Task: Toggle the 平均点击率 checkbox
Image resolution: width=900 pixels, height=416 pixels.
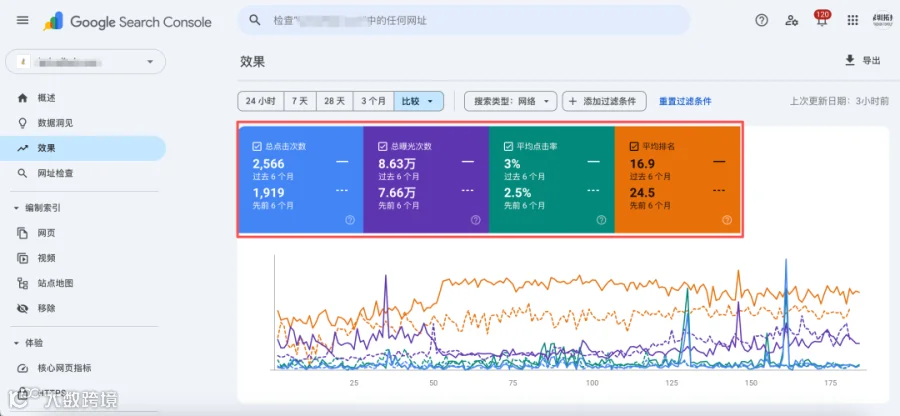Action: [x=508, y=146]
